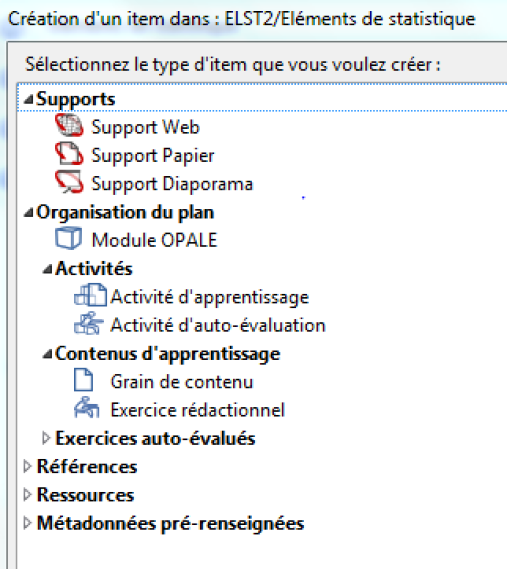The width and height of the screenshot is (507, 569).
Task: Select the Grain de contenu label
Action: pos(182,382)
